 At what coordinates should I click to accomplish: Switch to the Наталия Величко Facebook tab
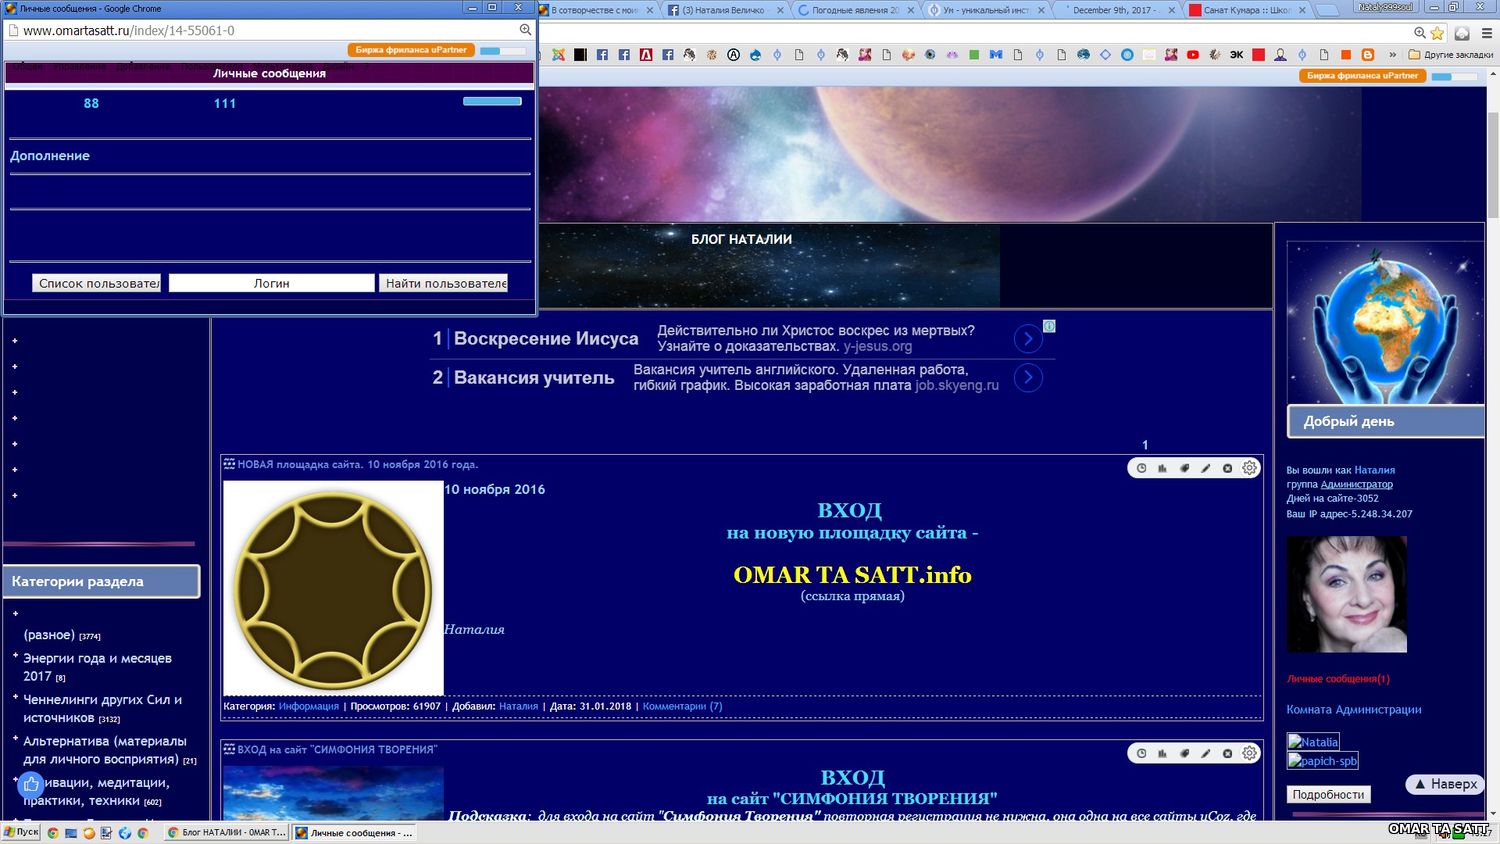pos(723,10)
